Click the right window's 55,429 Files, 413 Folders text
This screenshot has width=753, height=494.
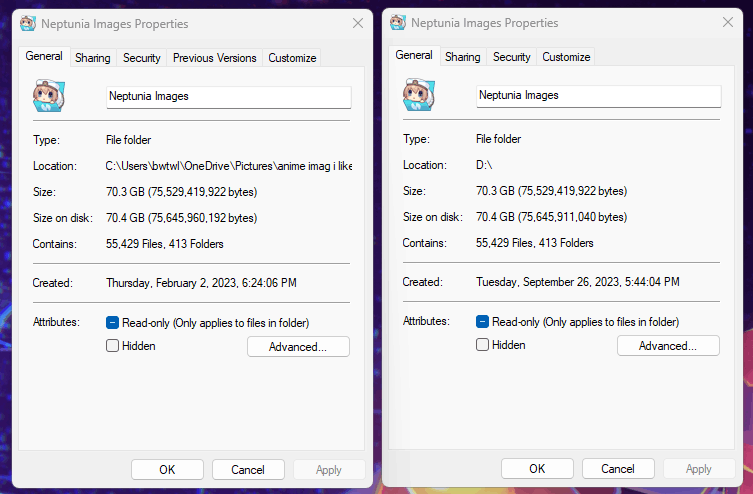click(534, 243)
